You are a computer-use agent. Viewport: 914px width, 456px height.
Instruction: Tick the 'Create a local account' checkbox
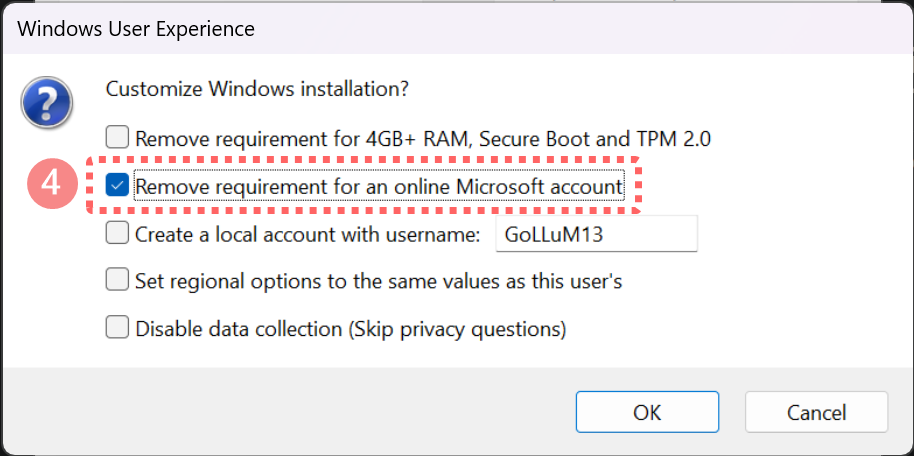coord(118,233)
